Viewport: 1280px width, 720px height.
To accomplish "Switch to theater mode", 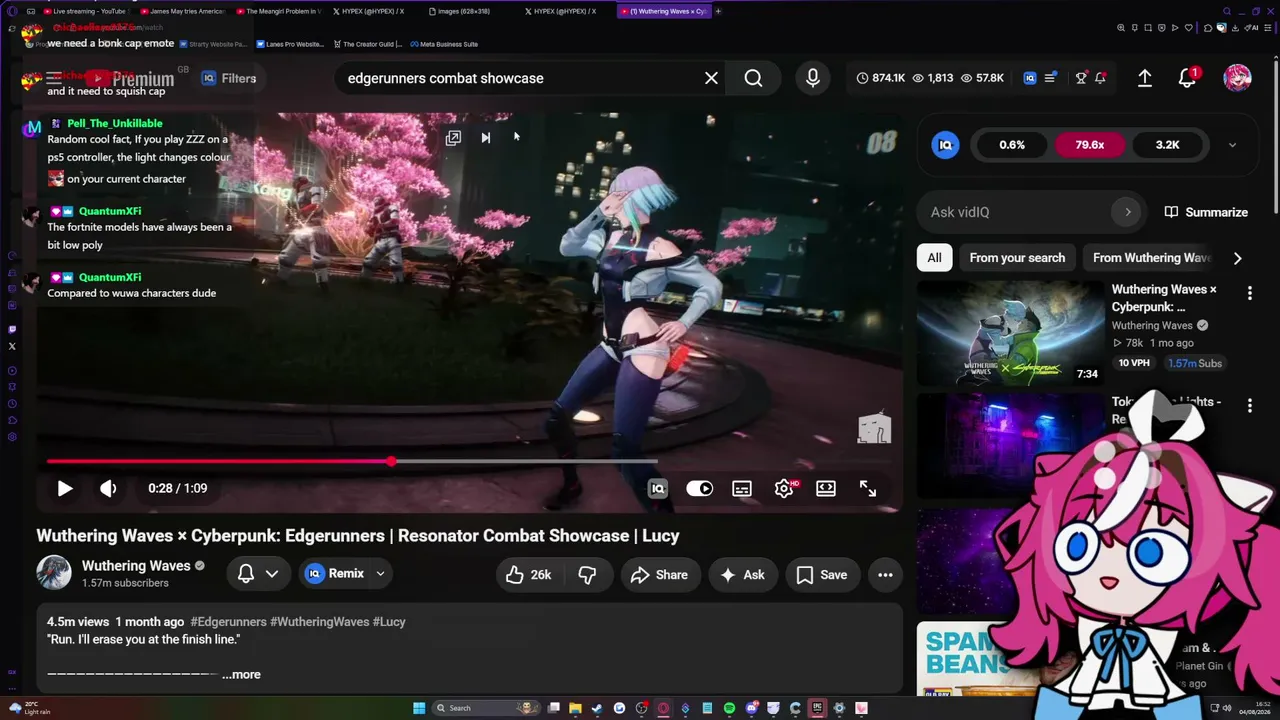I will [826, 488].
